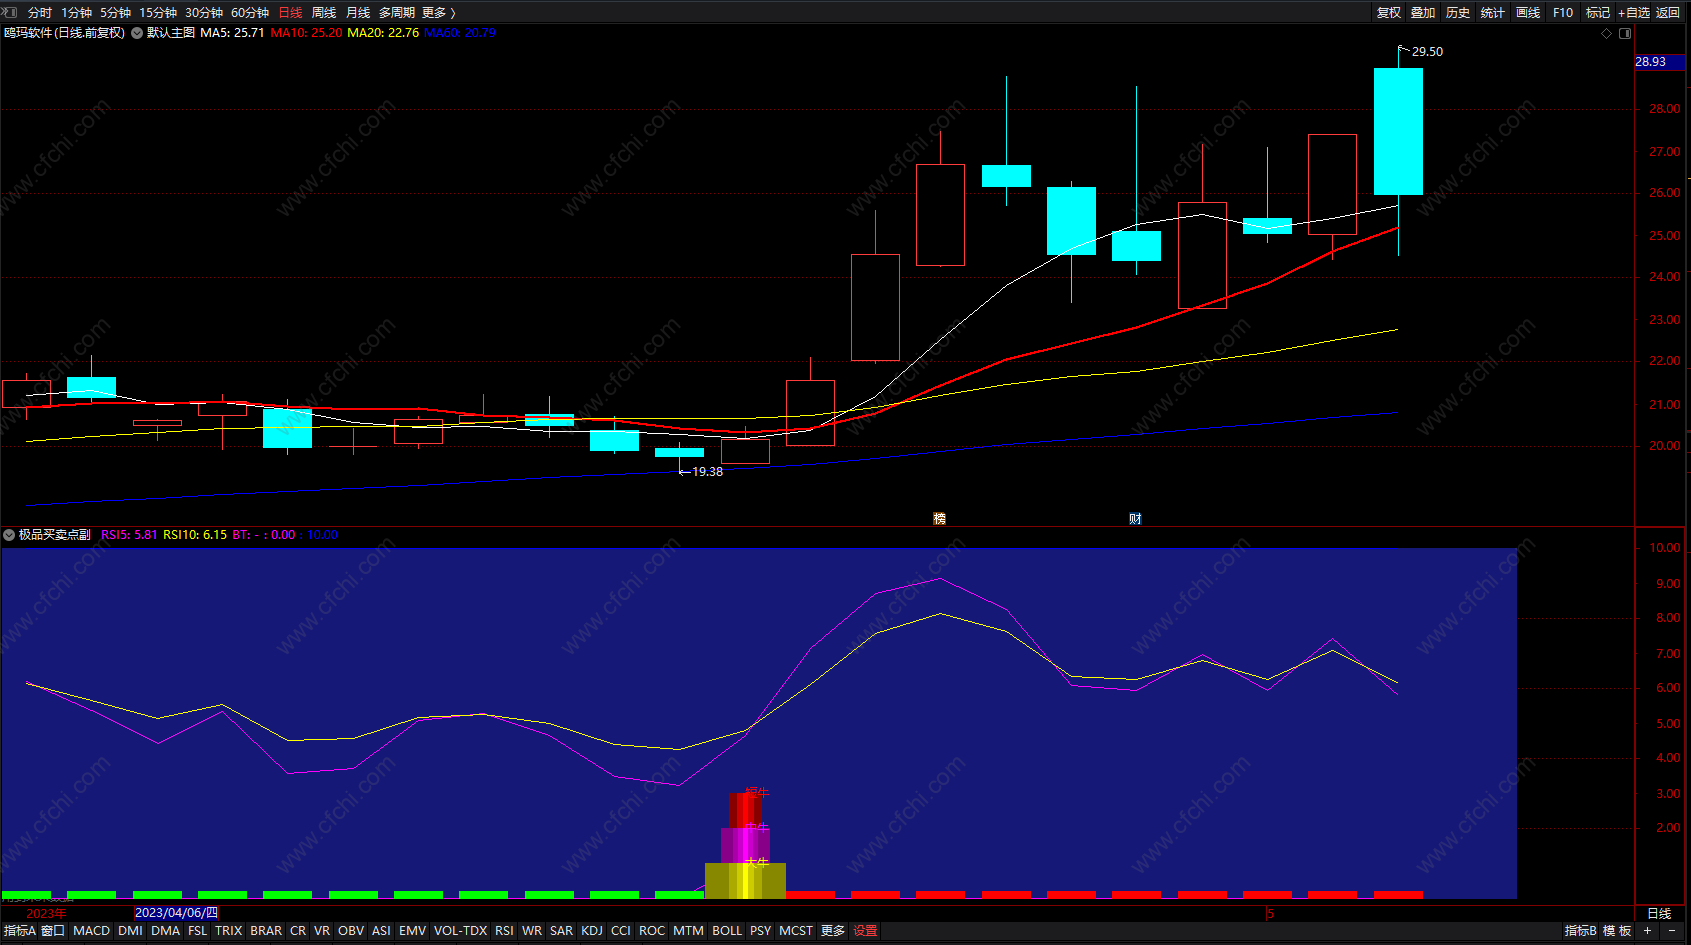Click the 返回 back button

pyautogui.click(x=1668, y=12)
